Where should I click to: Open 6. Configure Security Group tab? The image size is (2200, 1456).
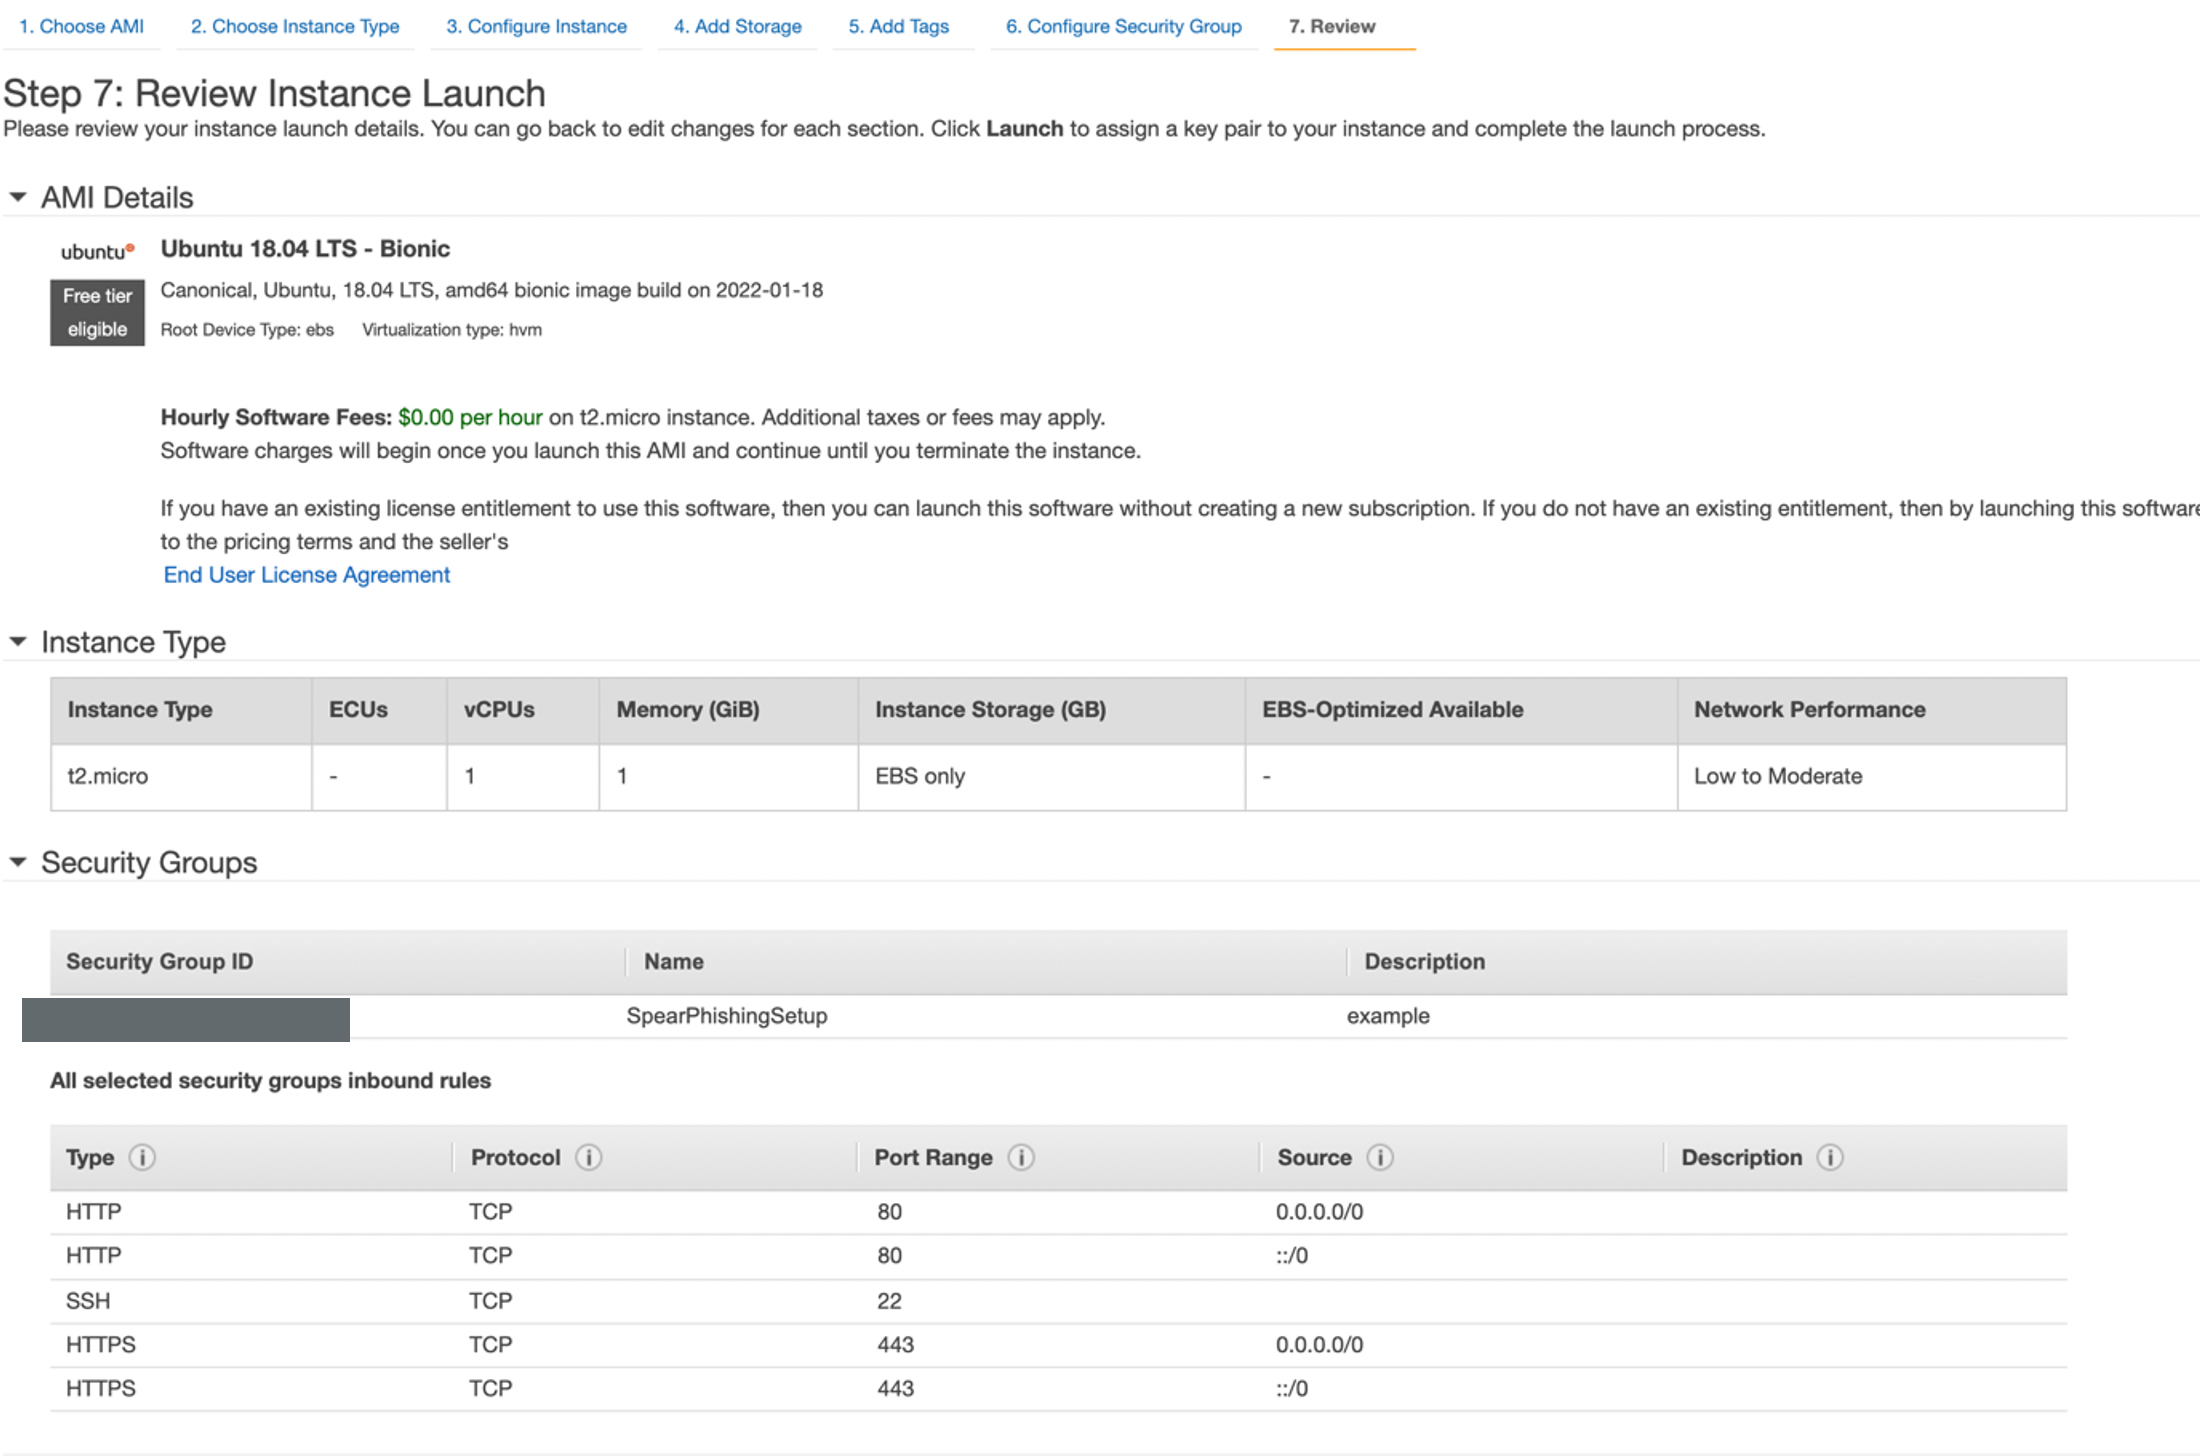click(1123, 26)
